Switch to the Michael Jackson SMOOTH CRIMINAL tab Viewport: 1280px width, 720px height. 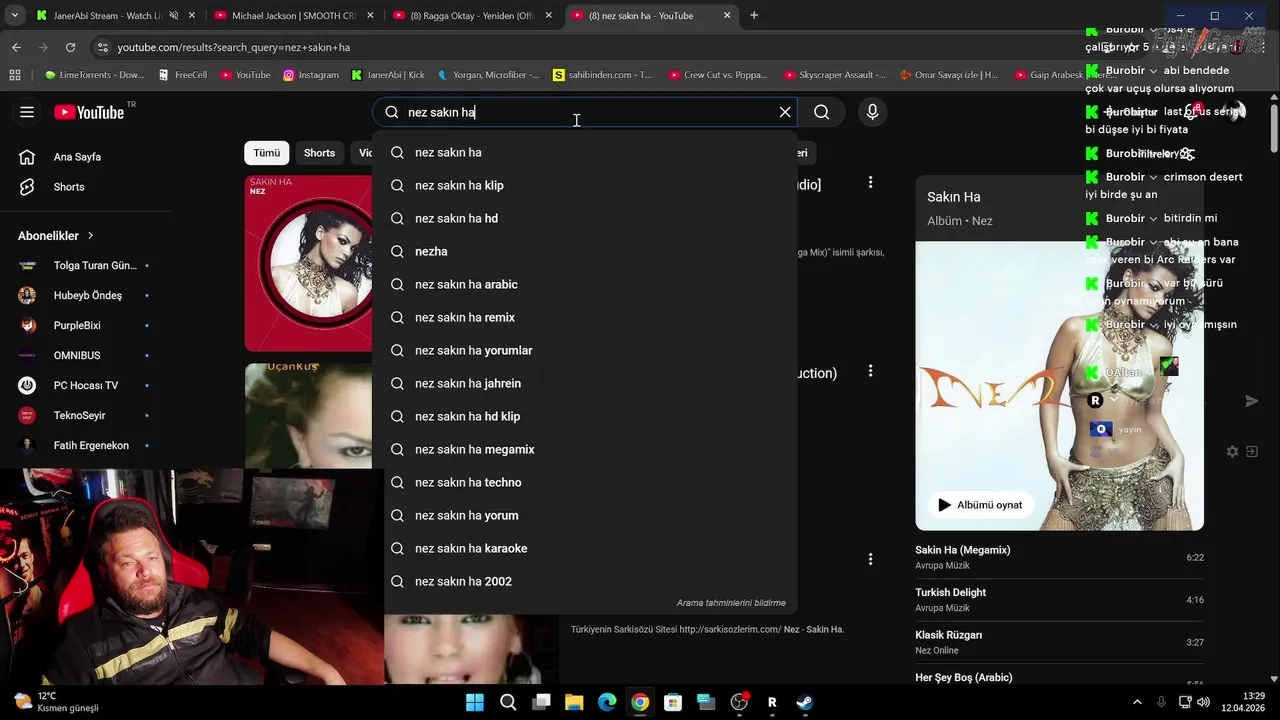pyautogui.click(x=294, y=15)
